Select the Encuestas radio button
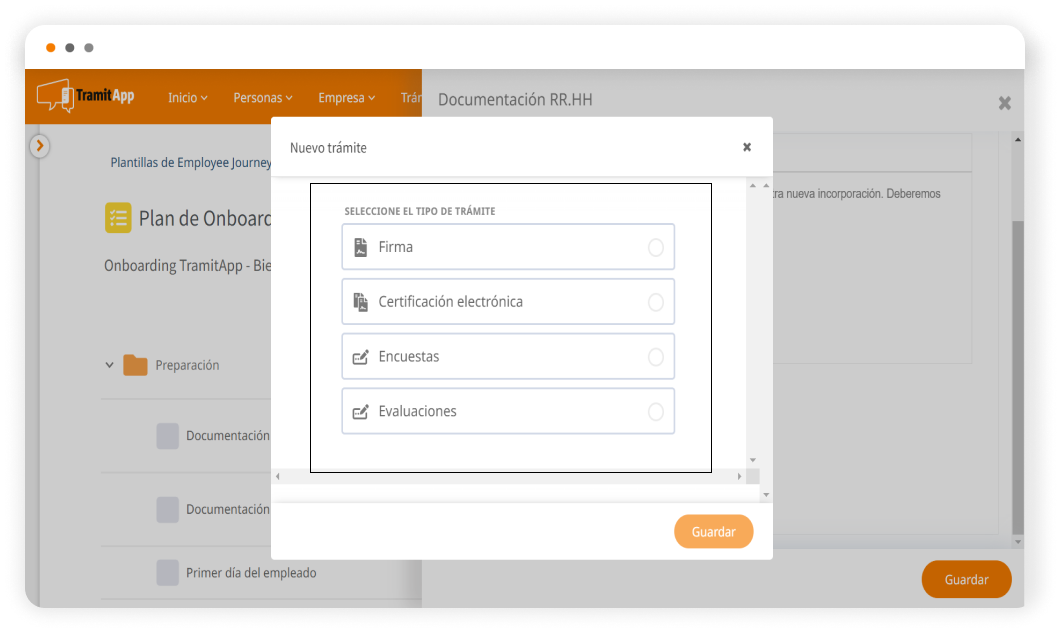Image resolution: width=1061 pixels, height=633 pixels. (656, 357)
